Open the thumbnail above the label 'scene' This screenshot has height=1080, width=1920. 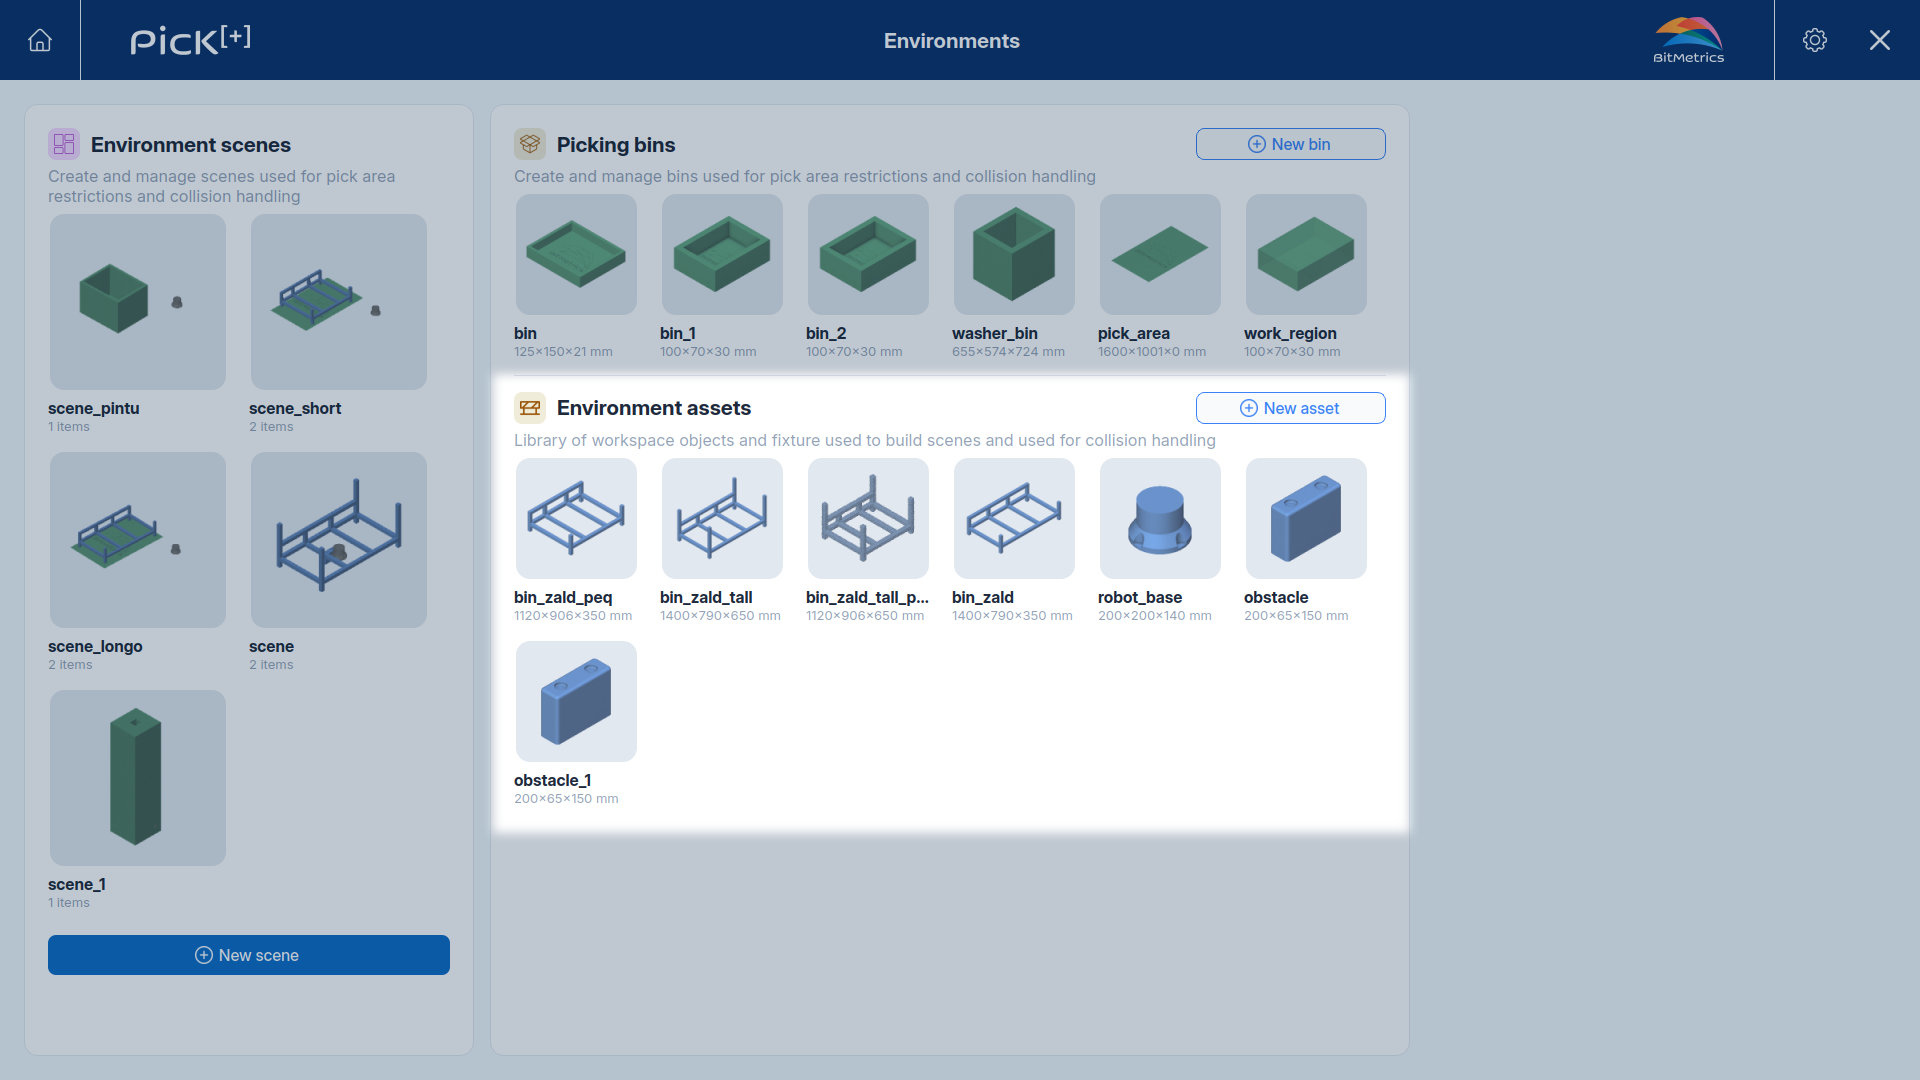(339, 540)
